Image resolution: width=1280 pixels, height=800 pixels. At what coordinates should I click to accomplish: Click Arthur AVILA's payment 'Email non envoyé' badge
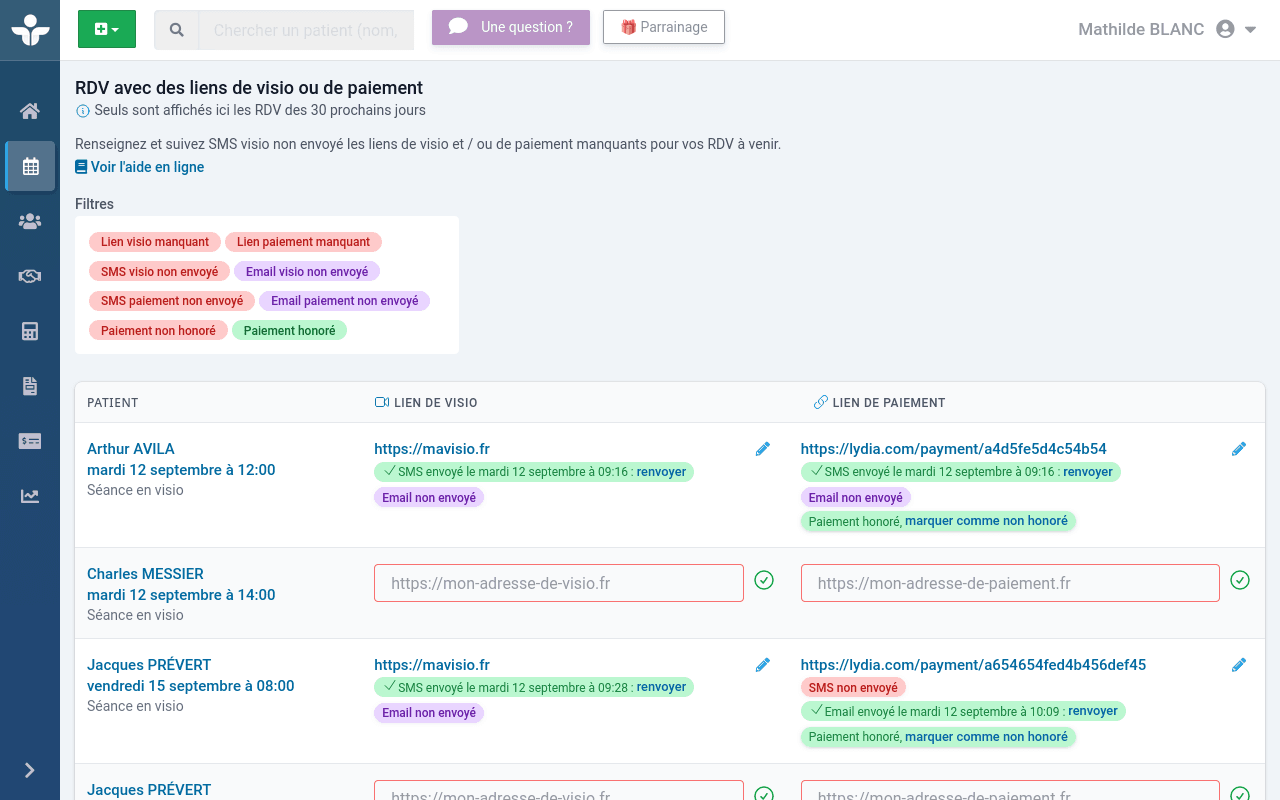(856, 497)
